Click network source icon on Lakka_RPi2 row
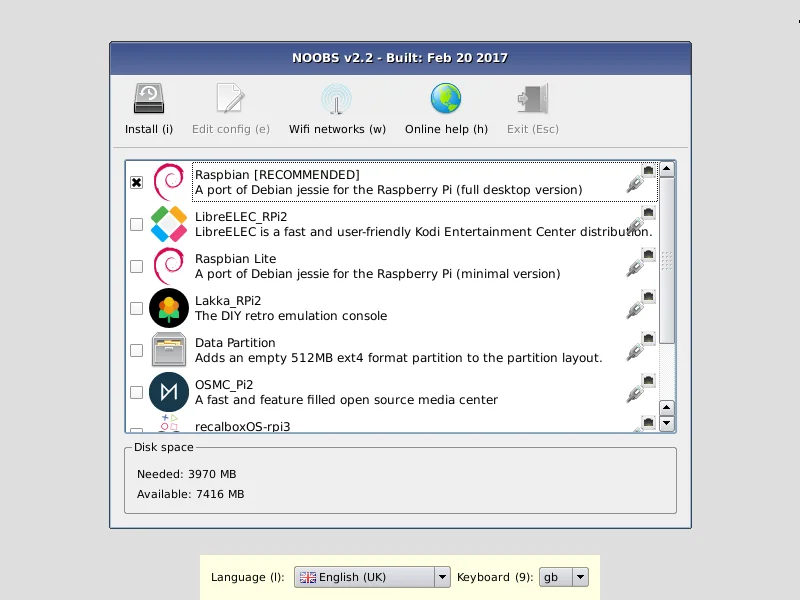 pyautogui.click(x=641, y=305)
